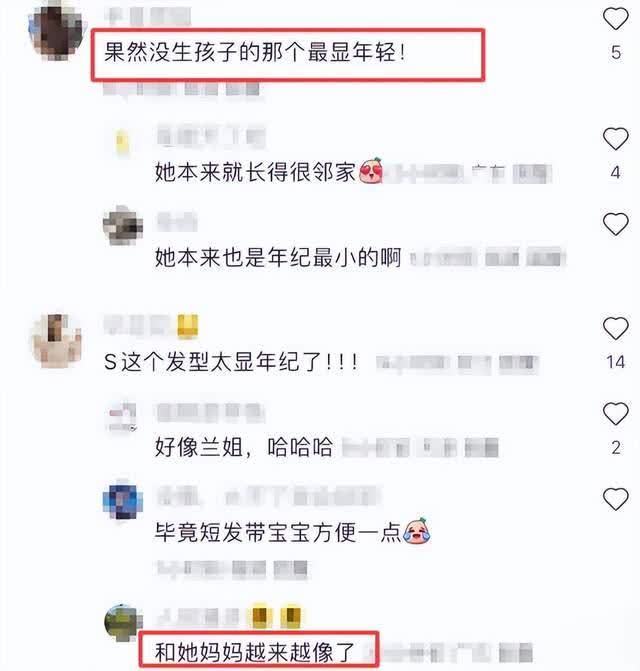This screenshot has height=671, width=640.
Task: Open blue avatar of '毕竟短发带宝宝' replier
Action: click(123, 499)
